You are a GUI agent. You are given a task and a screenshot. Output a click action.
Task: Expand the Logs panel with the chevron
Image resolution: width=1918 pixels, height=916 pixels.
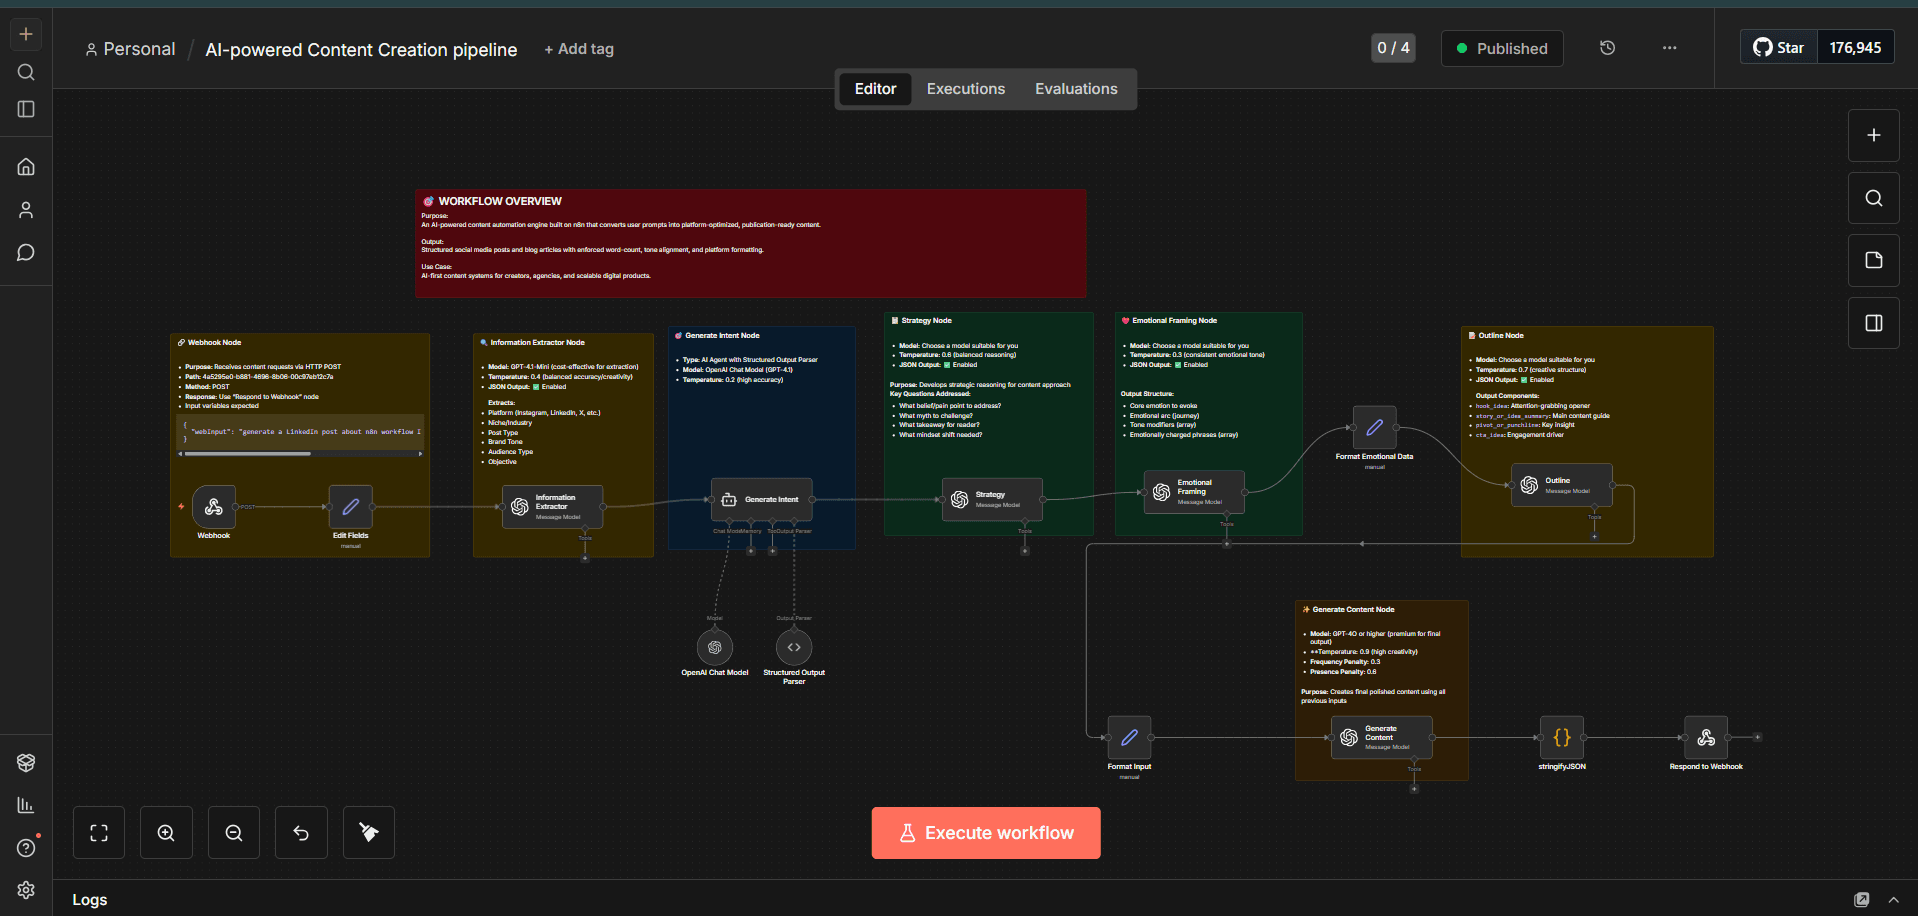click(x=1893, y=900)
